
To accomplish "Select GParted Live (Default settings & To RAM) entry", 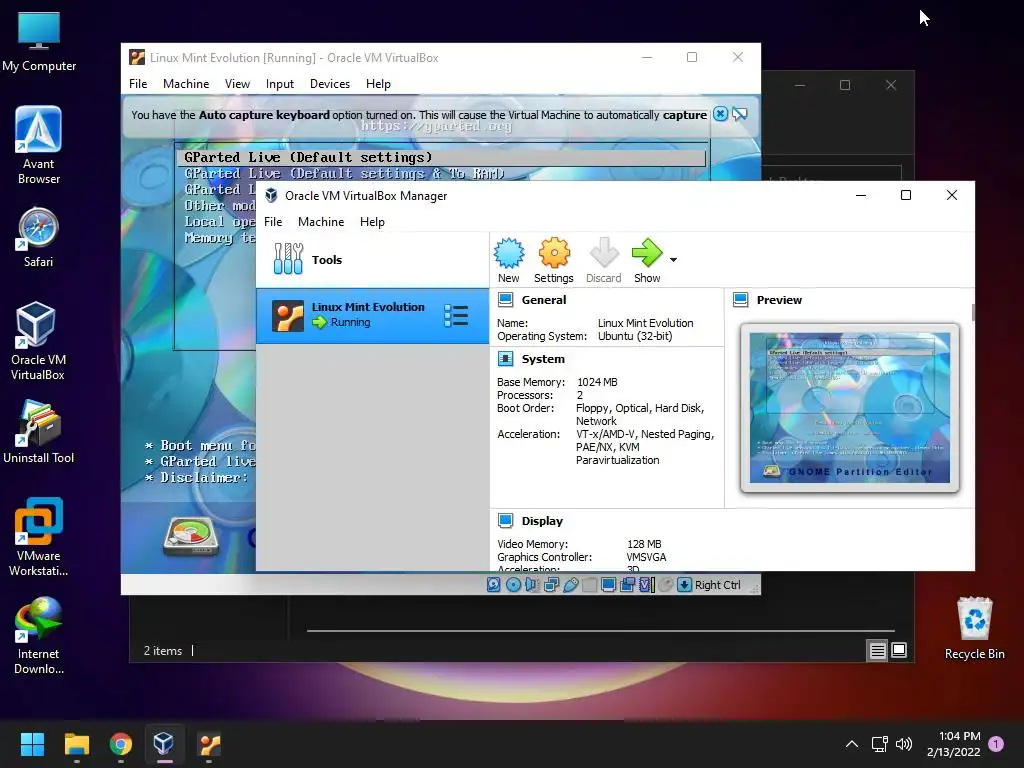I will tap(344, 174).
